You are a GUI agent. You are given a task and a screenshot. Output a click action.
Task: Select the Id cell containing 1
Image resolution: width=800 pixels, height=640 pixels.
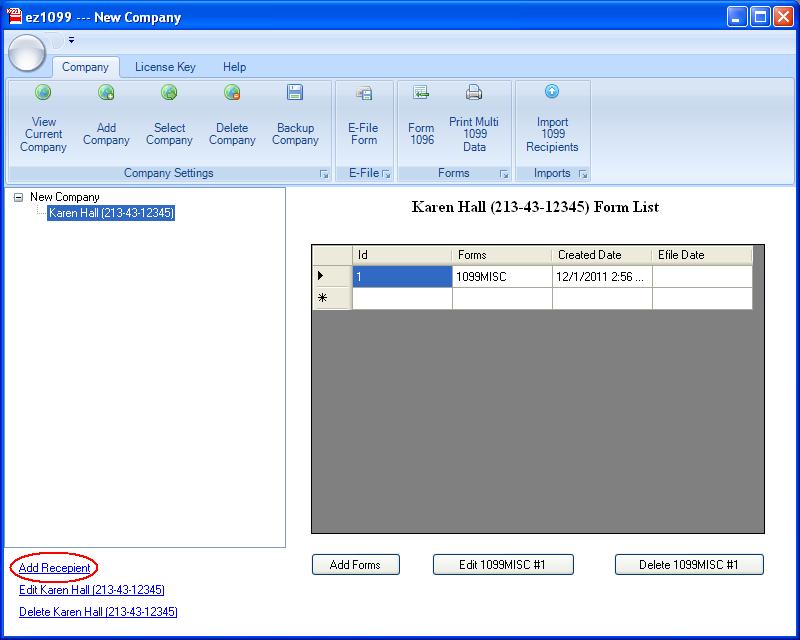pyautogui.click(x=402, y=276)
